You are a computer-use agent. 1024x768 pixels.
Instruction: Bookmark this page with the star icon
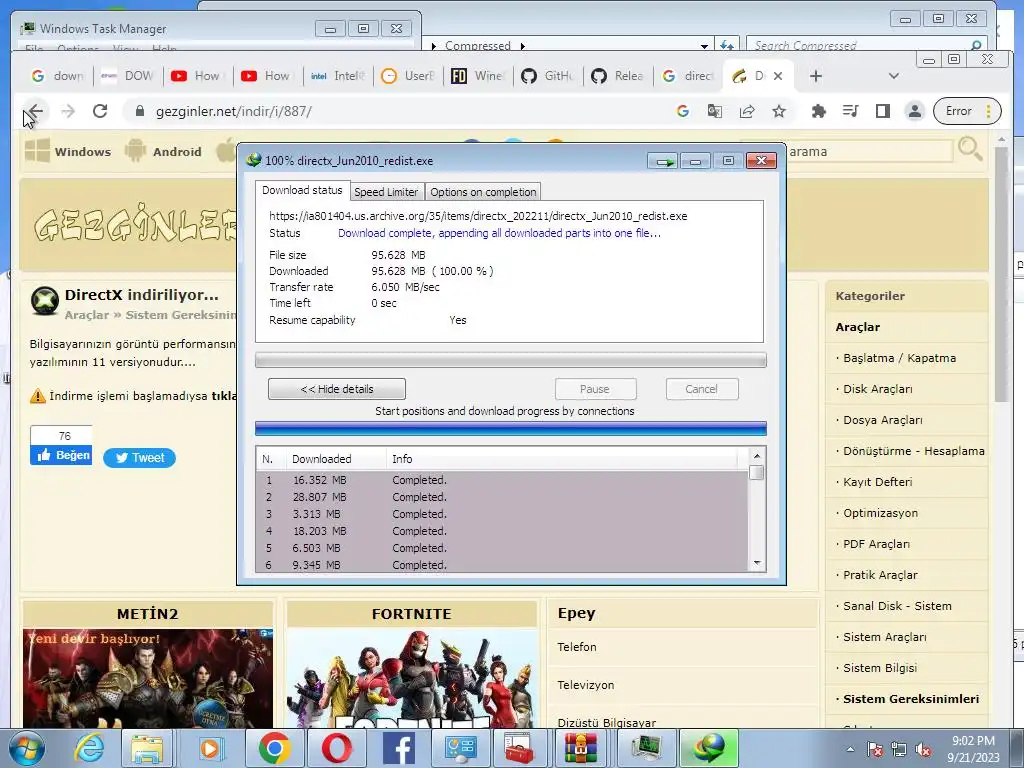point(778,111)
